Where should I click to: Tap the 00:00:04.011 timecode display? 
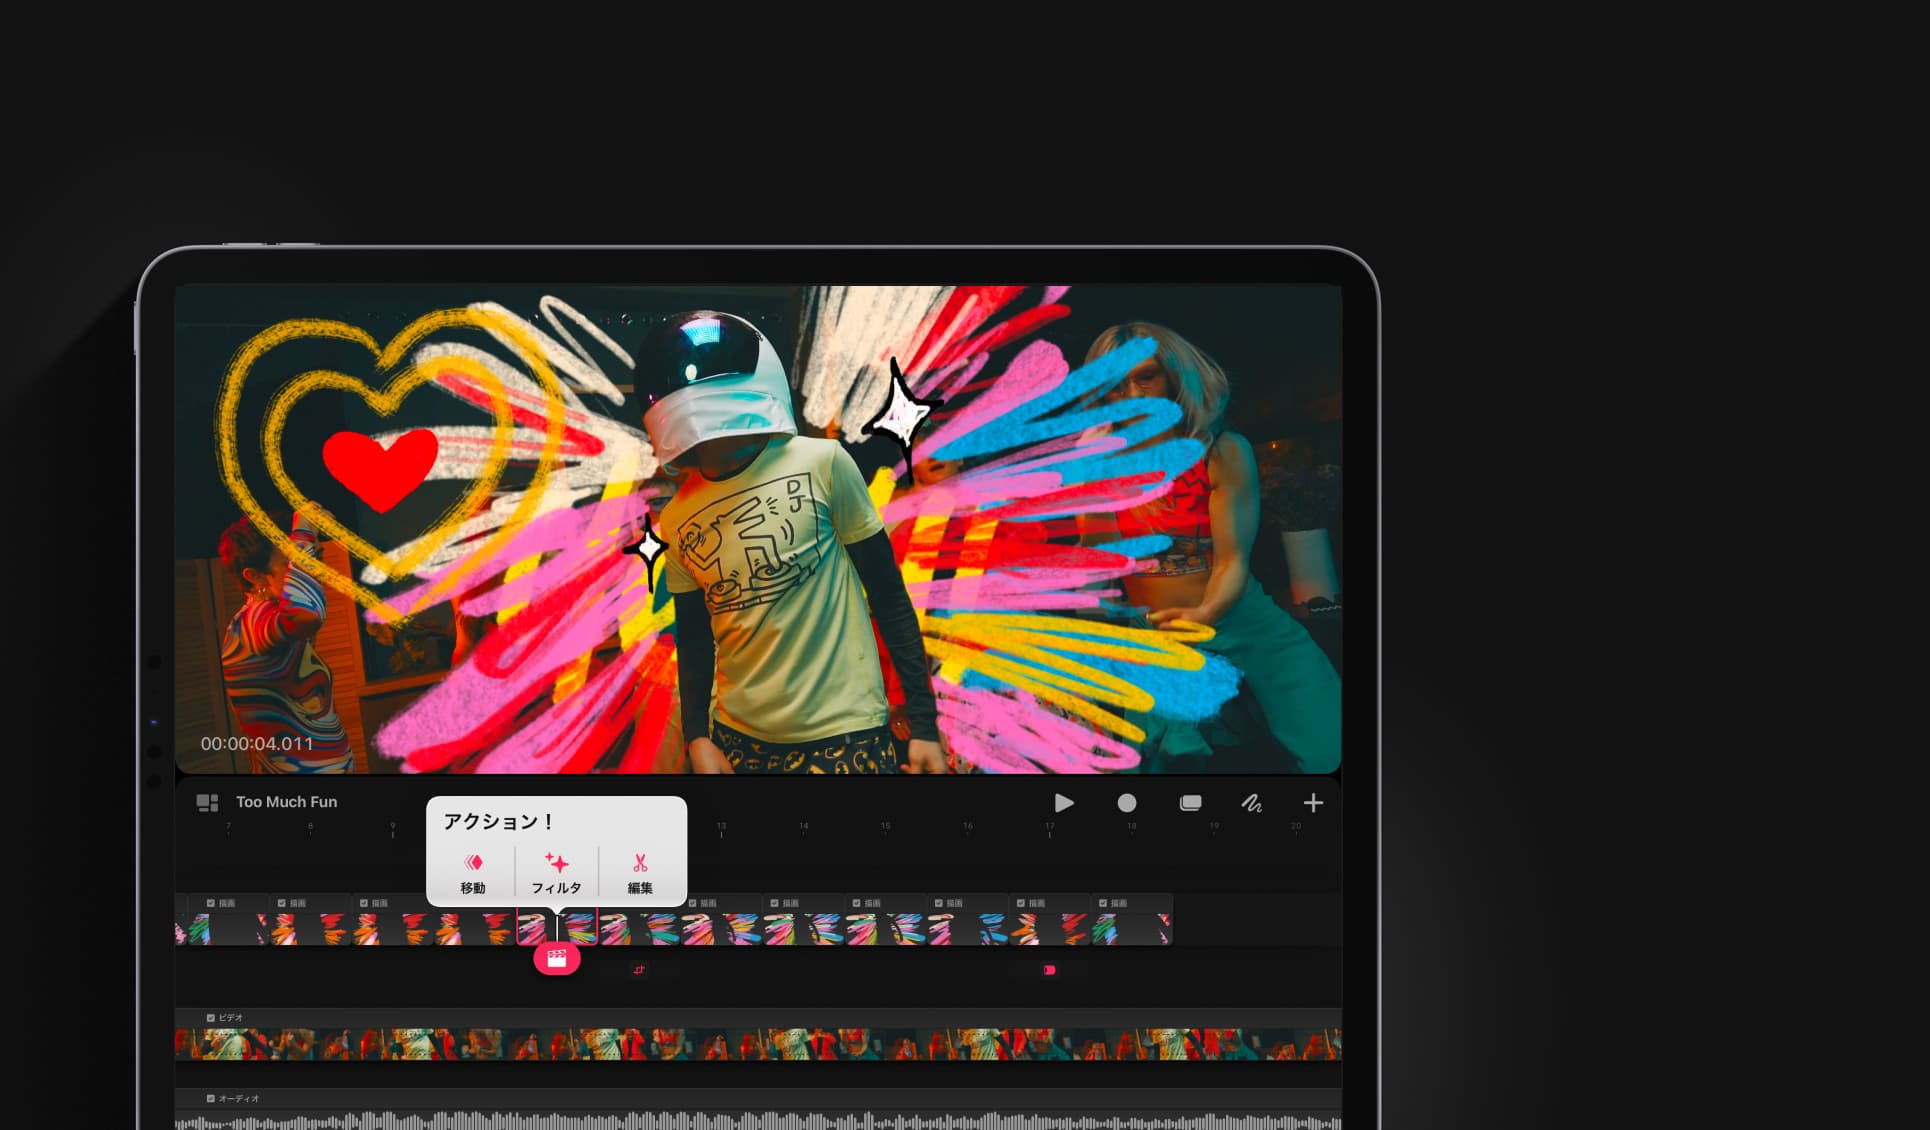click(x=257, y=744)
